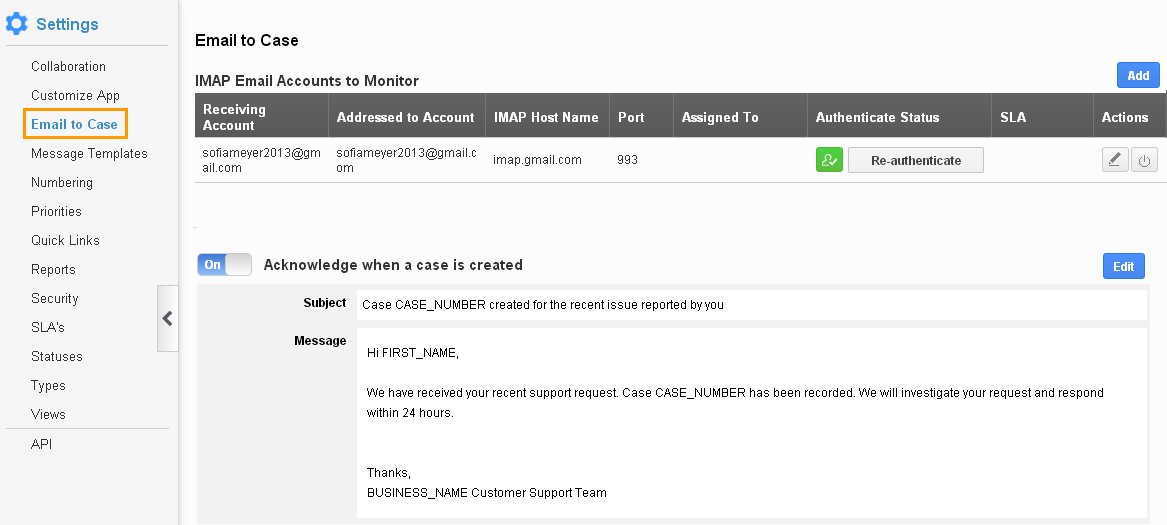
Task: Select SLA's in the sidebar
Action: tap(48, 327)
